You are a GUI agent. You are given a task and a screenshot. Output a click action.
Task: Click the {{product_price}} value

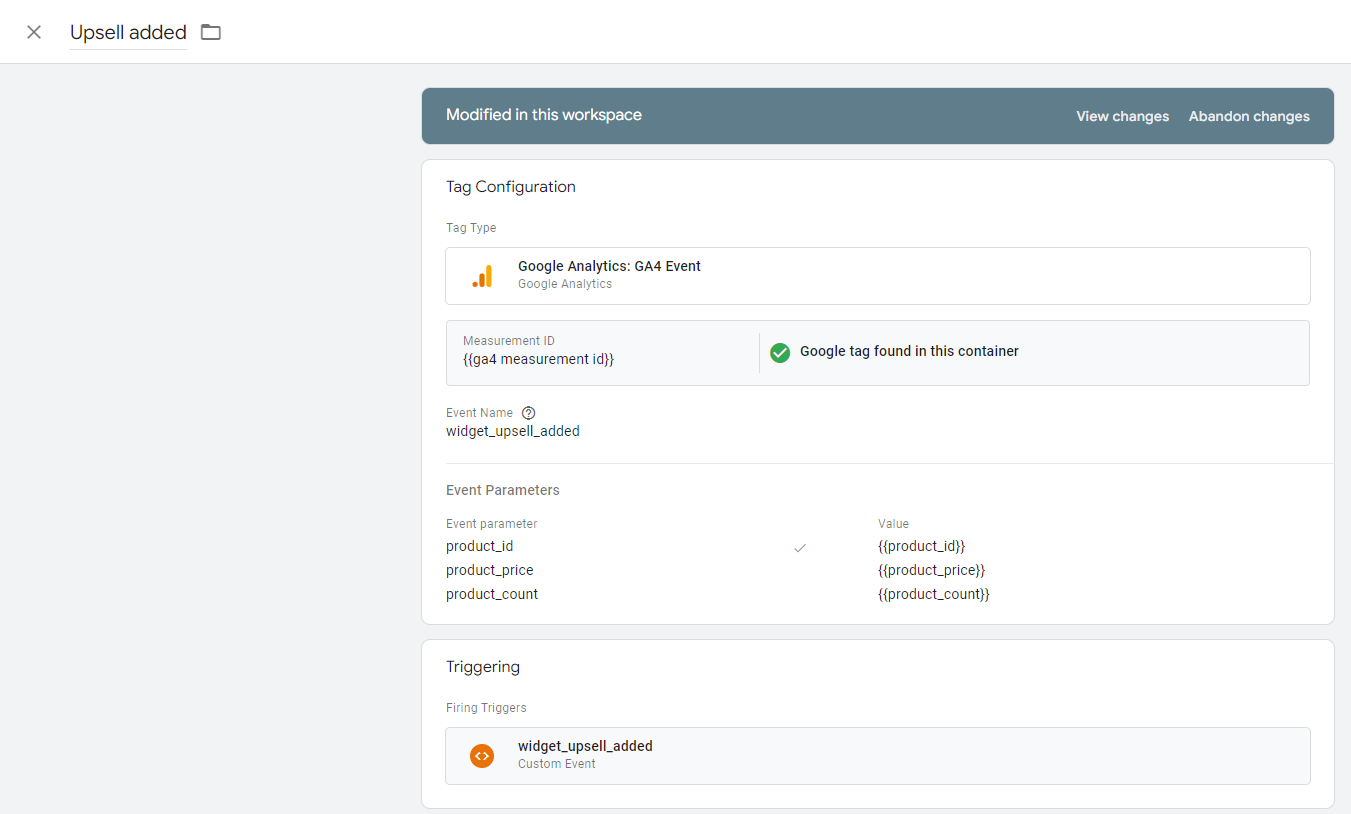click(931, 570)
